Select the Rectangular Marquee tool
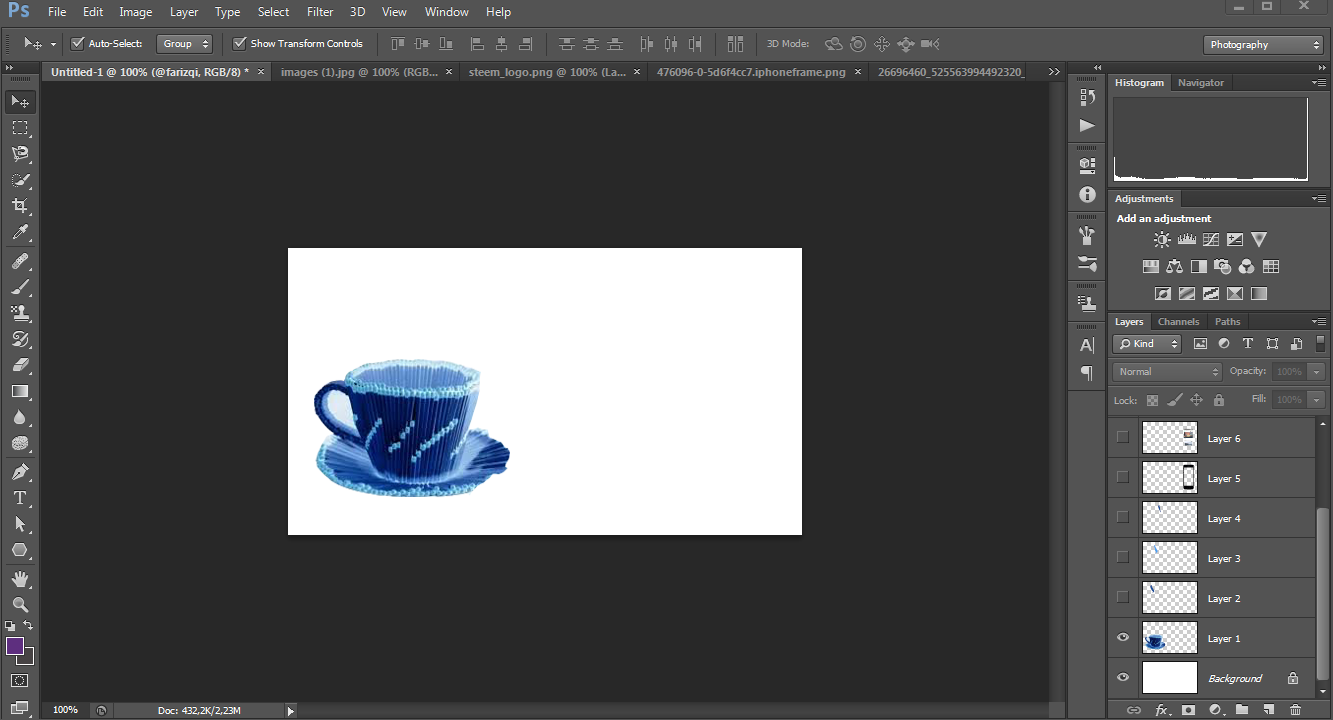The width and height of the screenshot is (1333, 720). 20,128
